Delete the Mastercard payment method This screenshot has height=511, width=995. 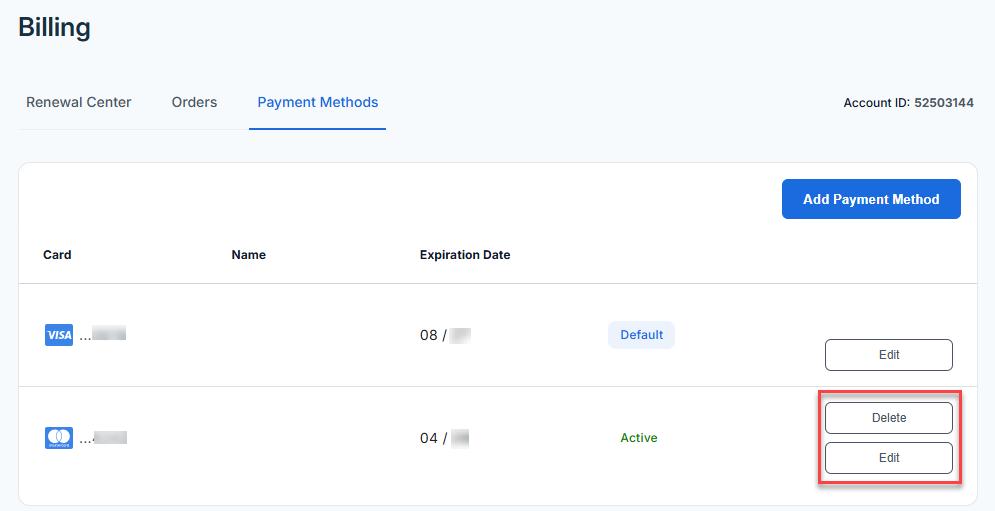888,418
